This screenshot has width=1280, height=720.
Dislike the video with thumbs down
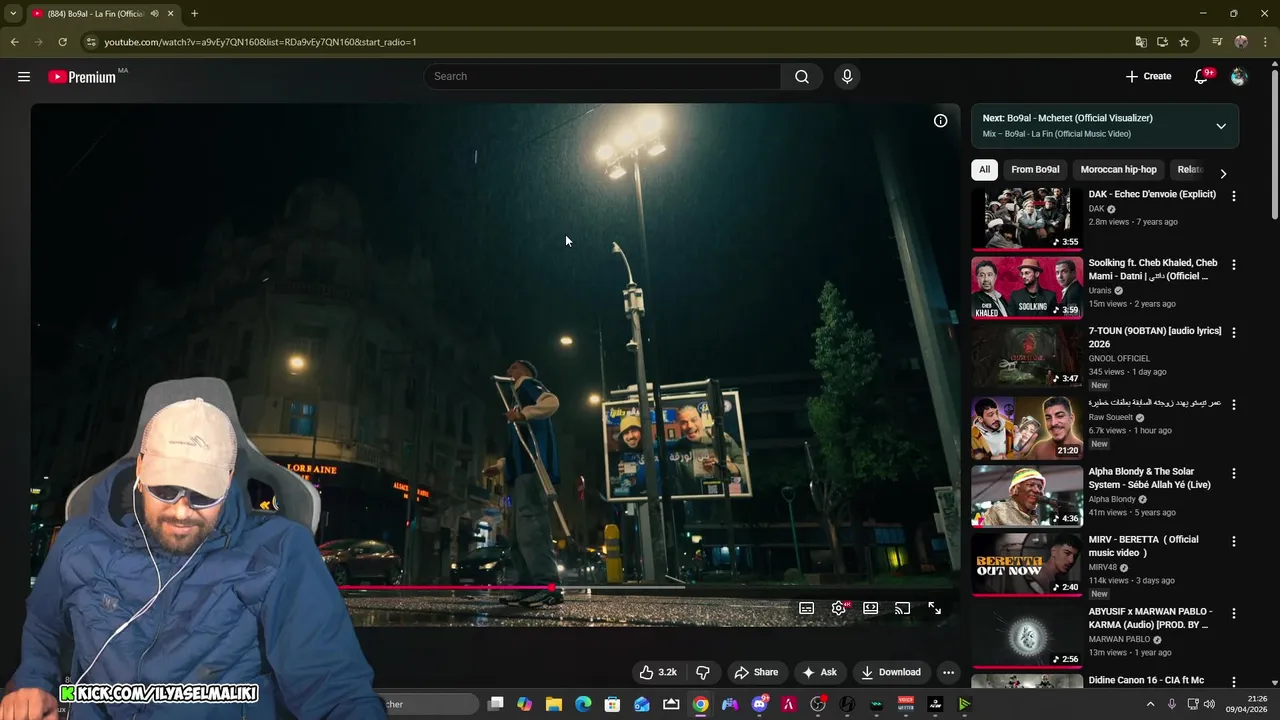[x=703, y=672]
